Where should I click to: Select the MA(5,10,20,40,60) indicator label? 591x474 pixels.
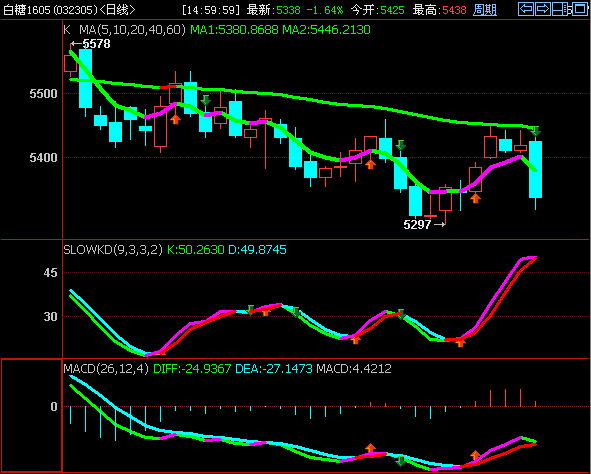coord(132,30)
